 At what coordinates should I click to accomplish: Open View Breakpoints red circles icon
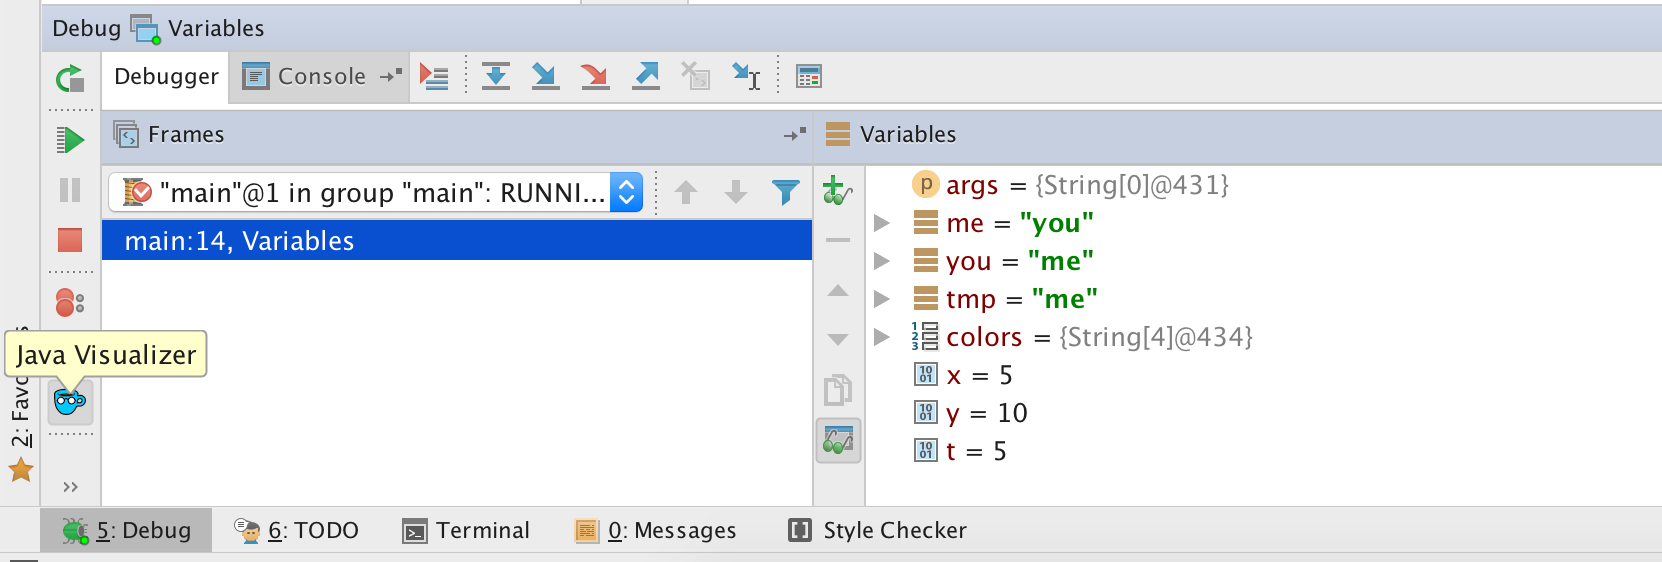point(70,302)
